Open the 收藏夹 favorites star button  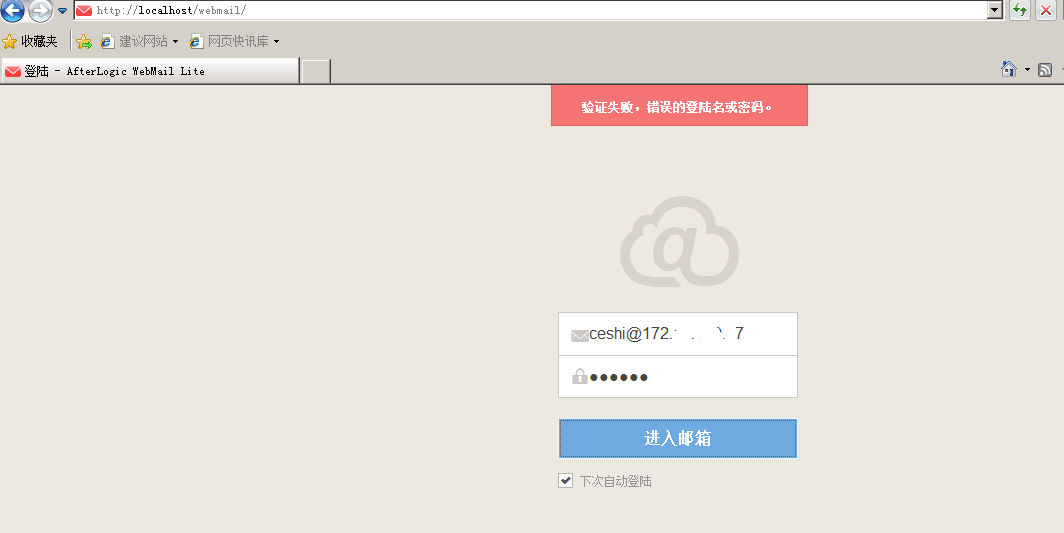pyautogui.click(x=31, y=41)
